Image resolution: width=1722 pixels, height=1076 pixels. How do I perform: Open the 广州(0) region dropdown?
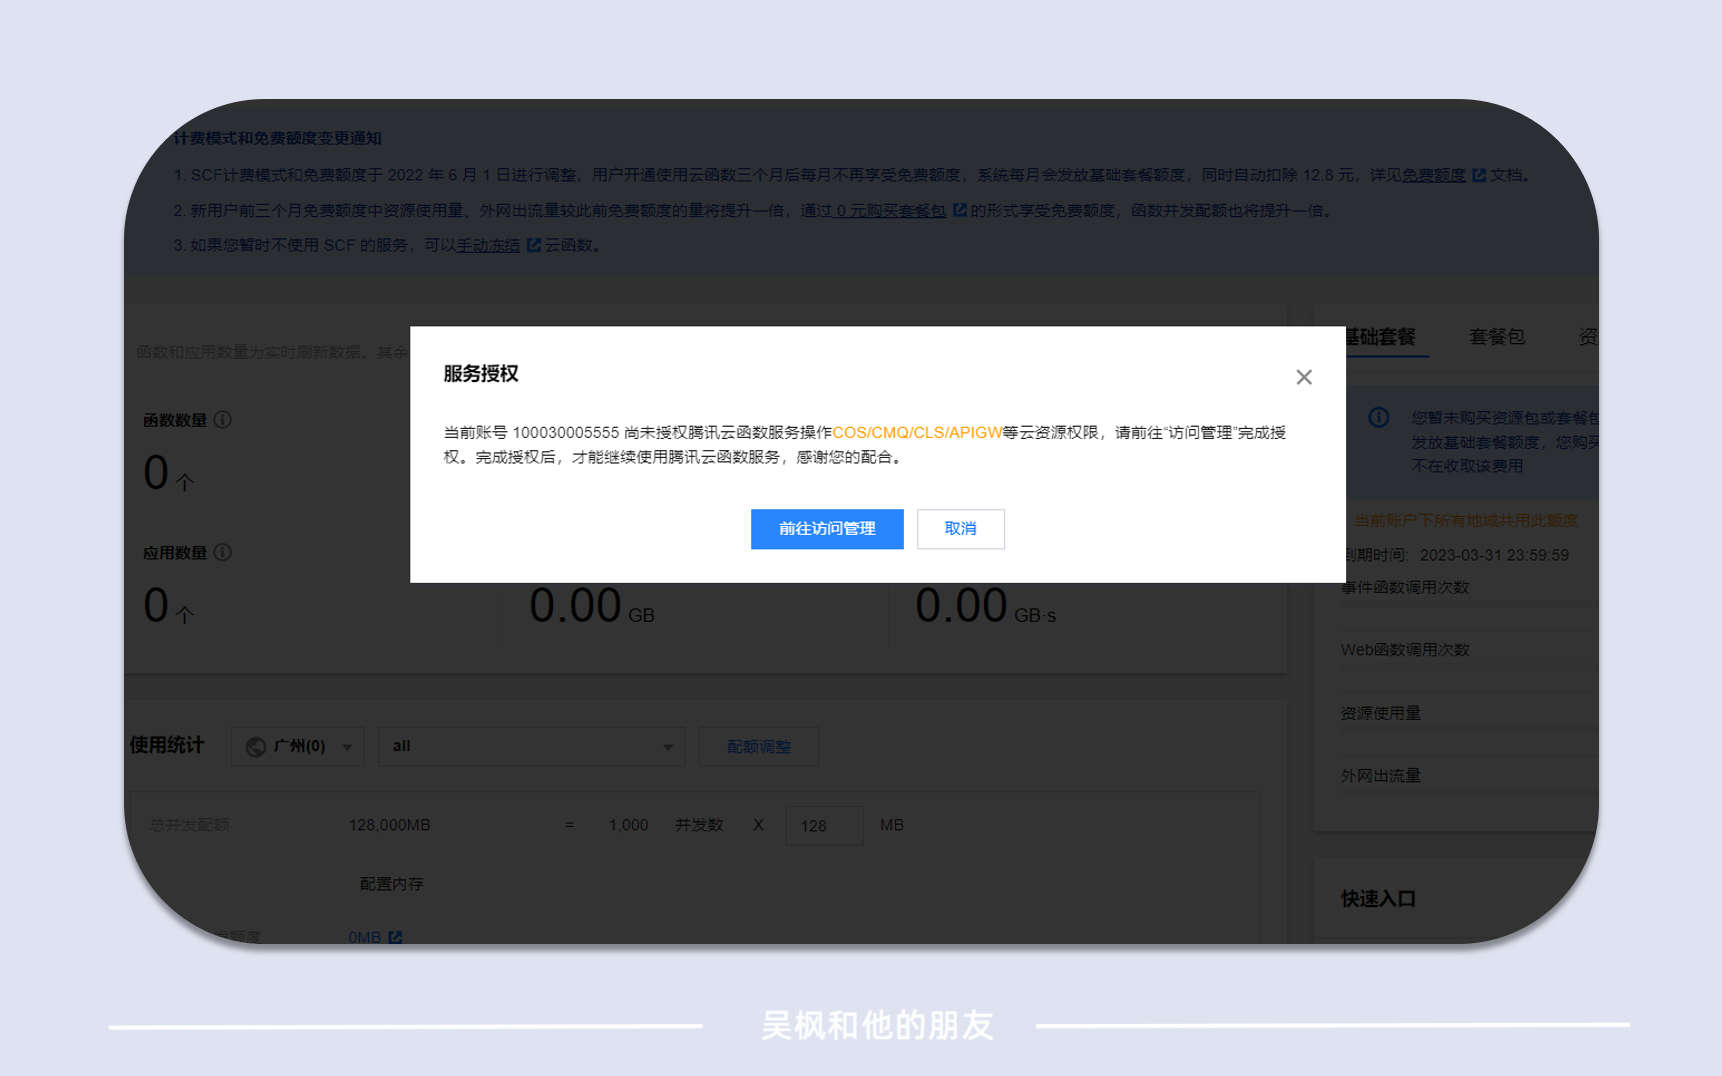pyautogui.click(x=298, y=746)
